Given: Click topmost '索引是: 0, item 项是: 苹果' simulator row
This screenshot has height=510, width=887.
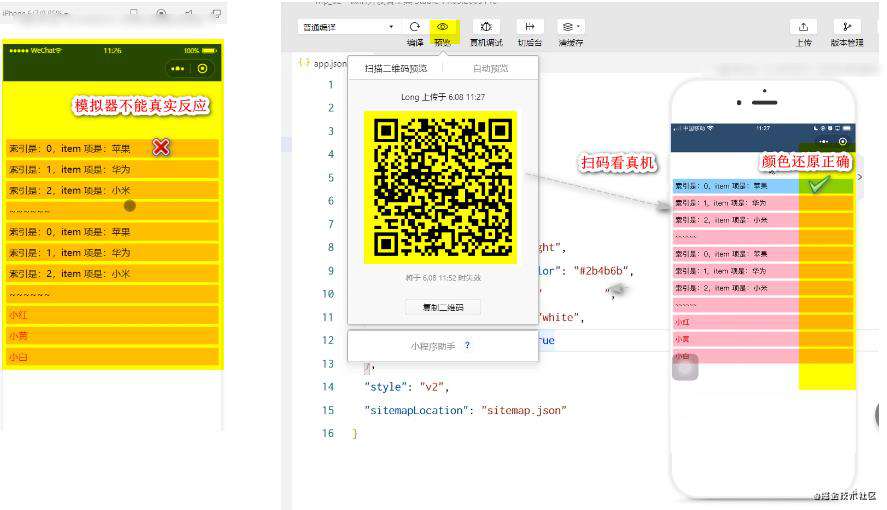Looking at the screenshot, I should tap(112, 149).
